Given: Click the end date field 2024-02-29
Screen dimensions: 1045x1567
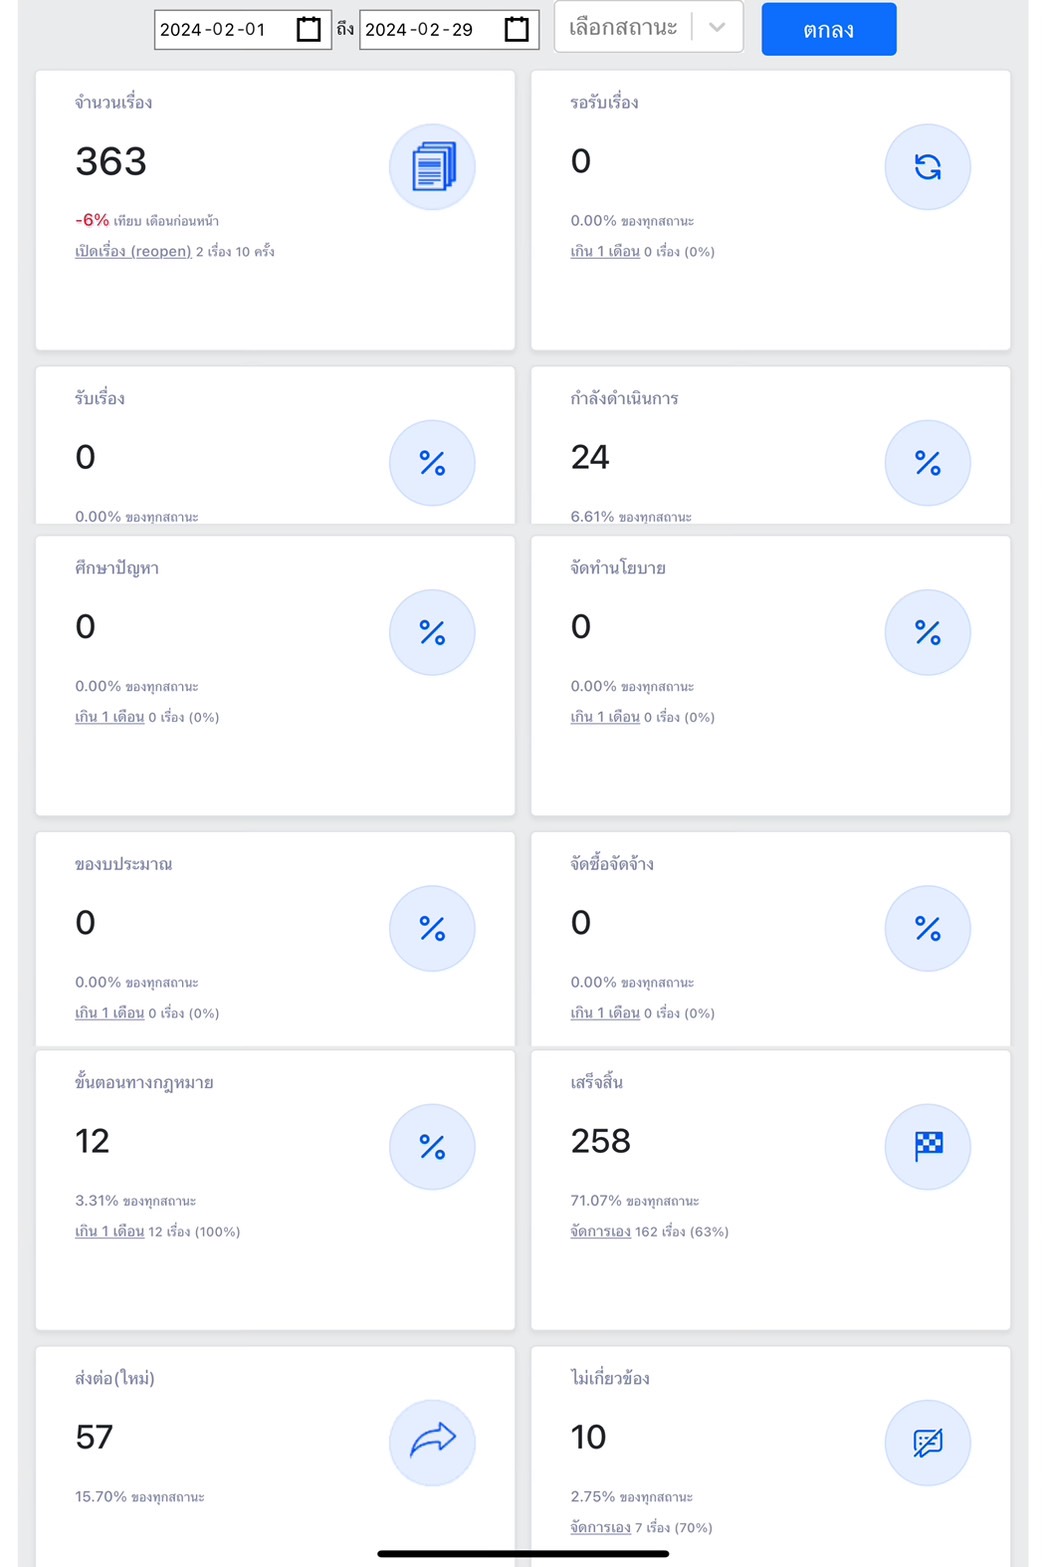Looking at the screenshot, I should pyautogui.click(x=449, y=29).
